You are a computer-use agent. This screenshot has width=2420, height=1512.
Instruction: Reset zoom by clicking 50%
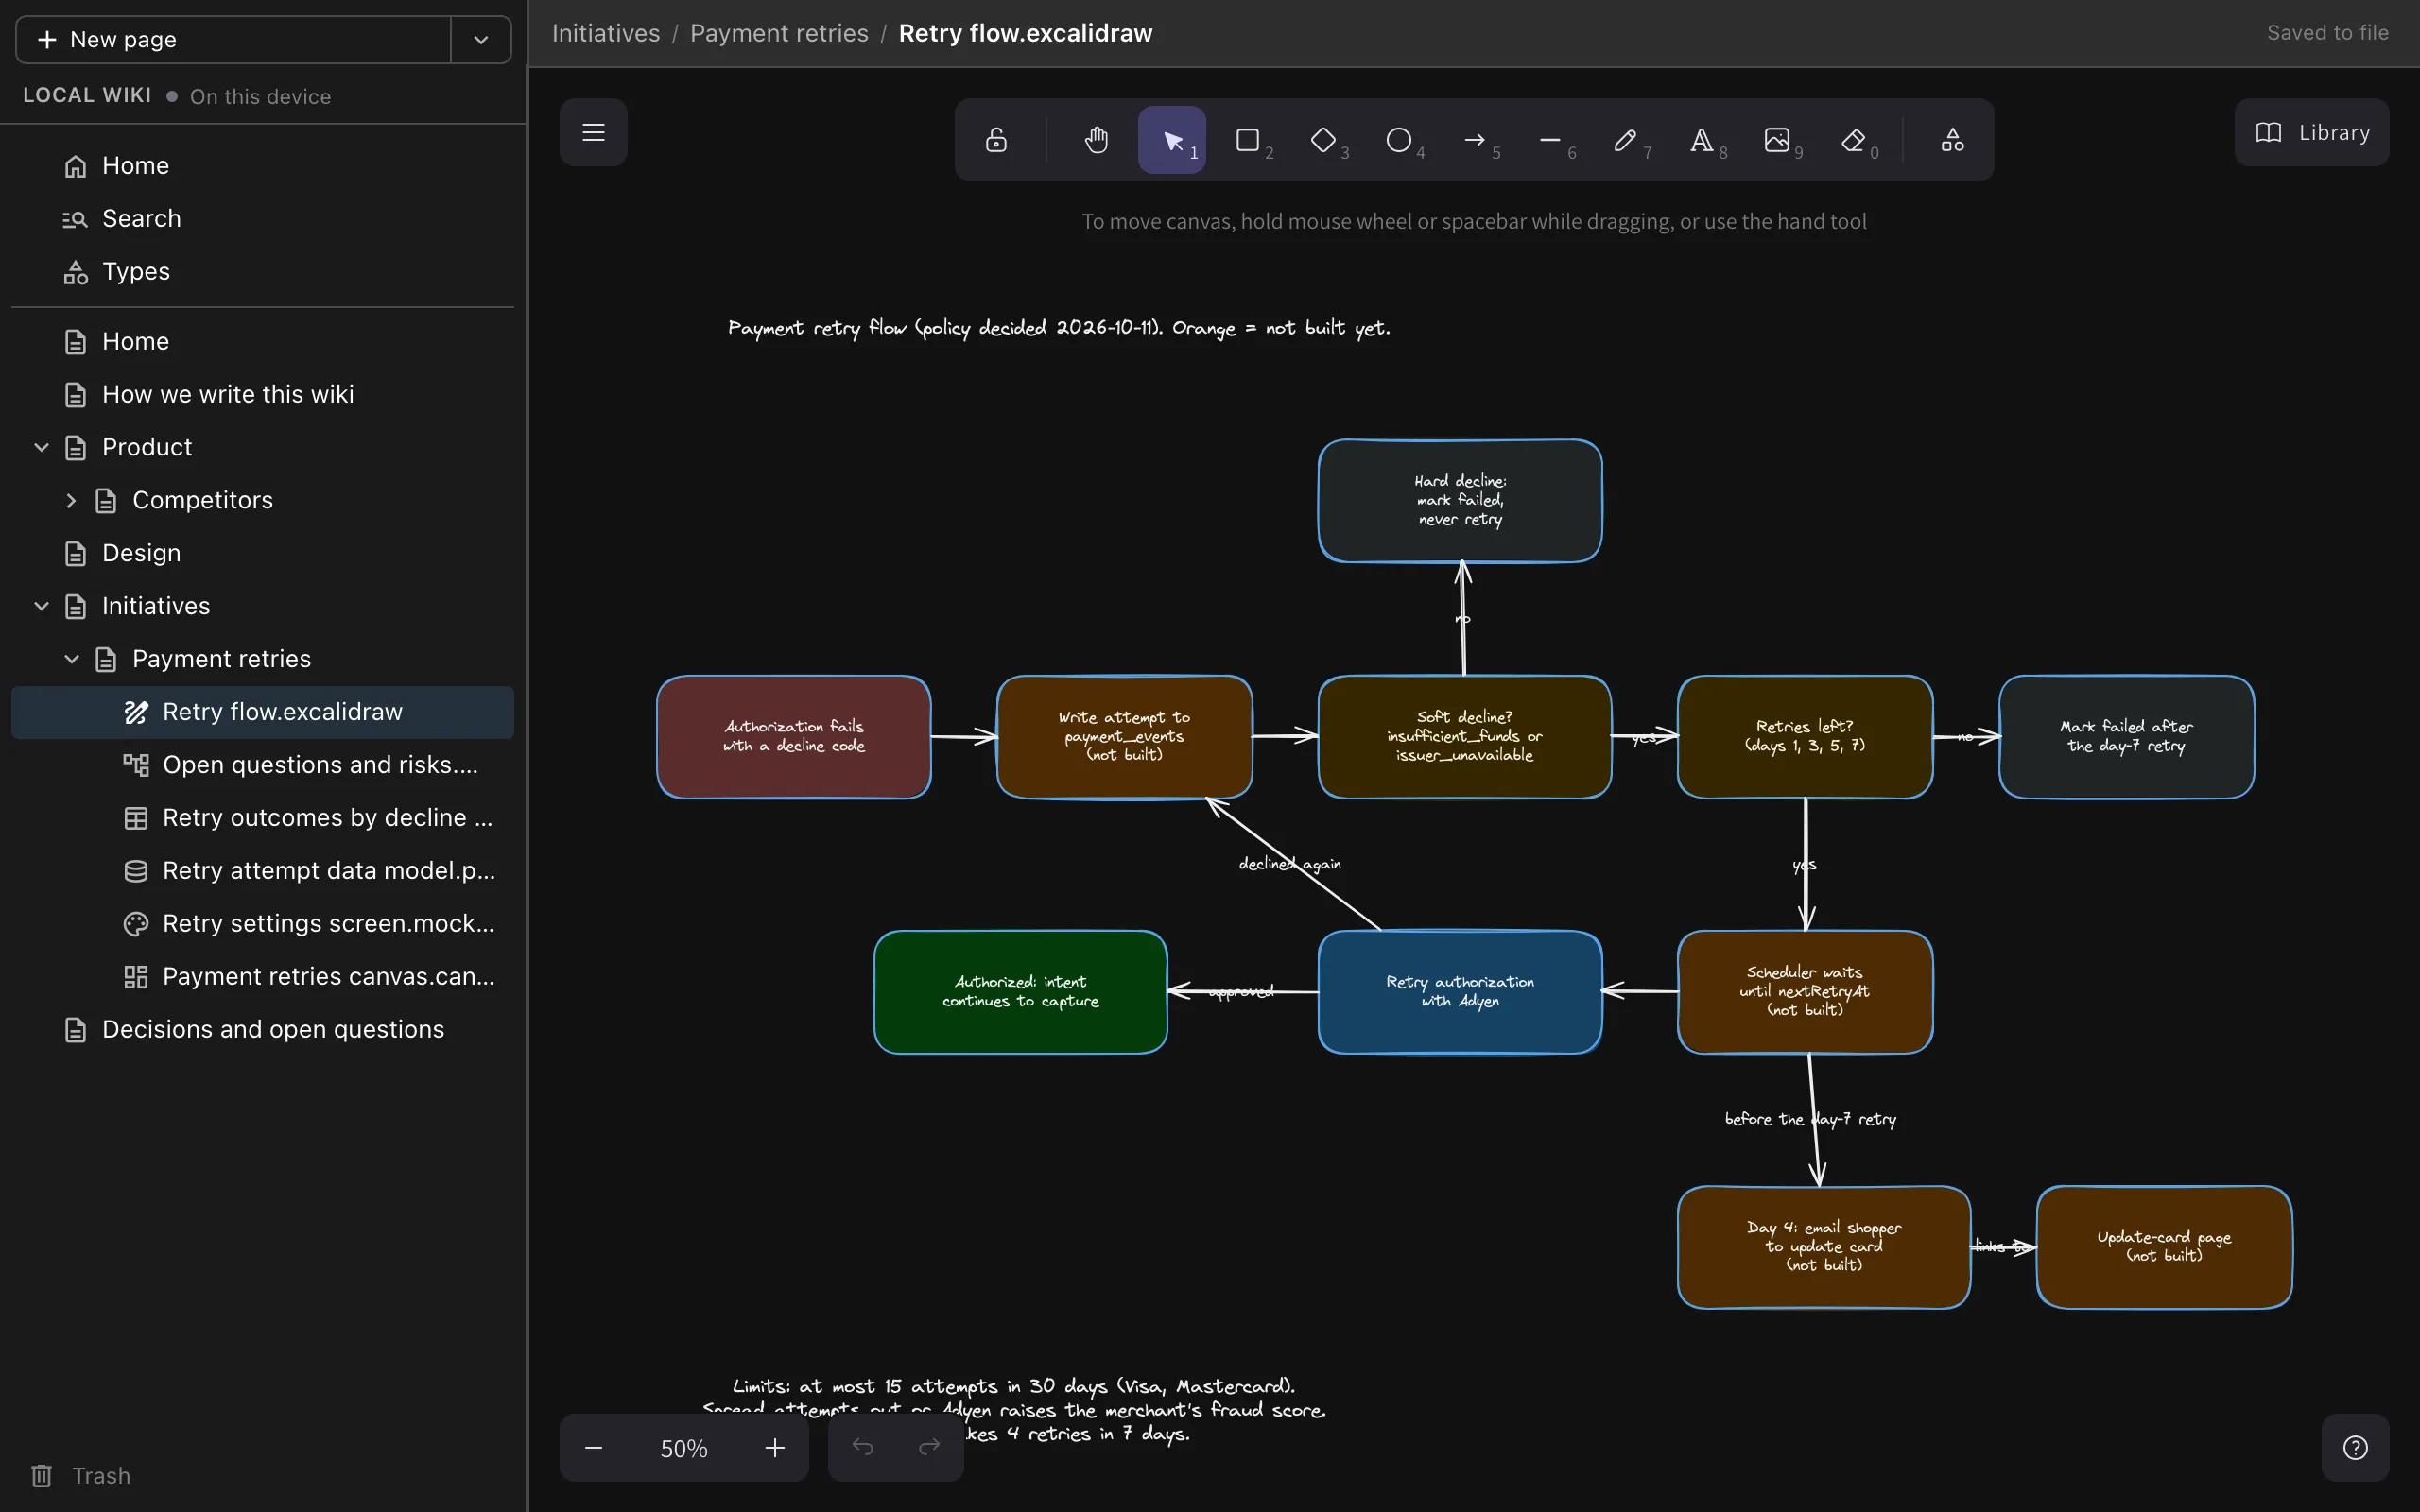684,1447
